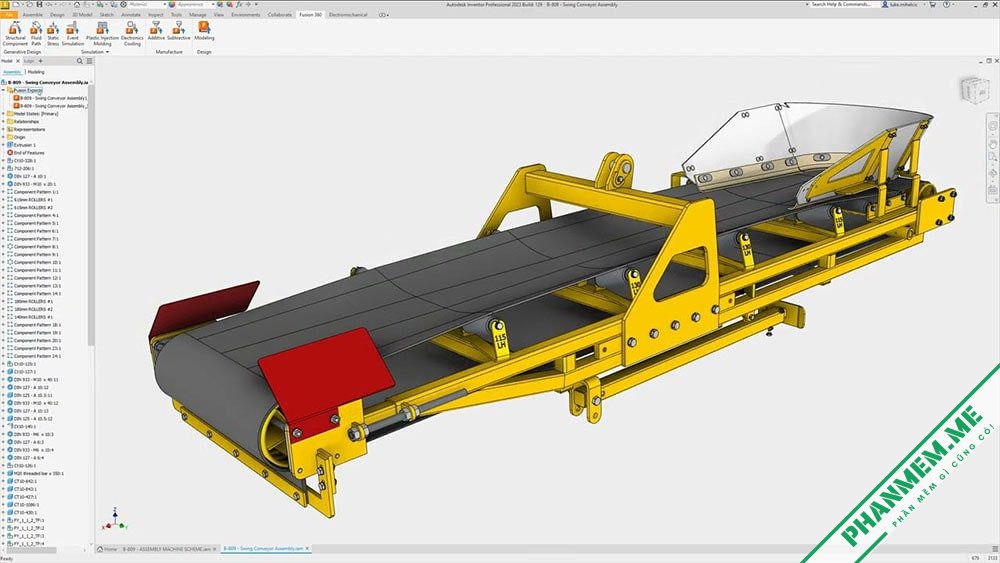Switch to the Design ribbon tab

[x=57, y=14]
